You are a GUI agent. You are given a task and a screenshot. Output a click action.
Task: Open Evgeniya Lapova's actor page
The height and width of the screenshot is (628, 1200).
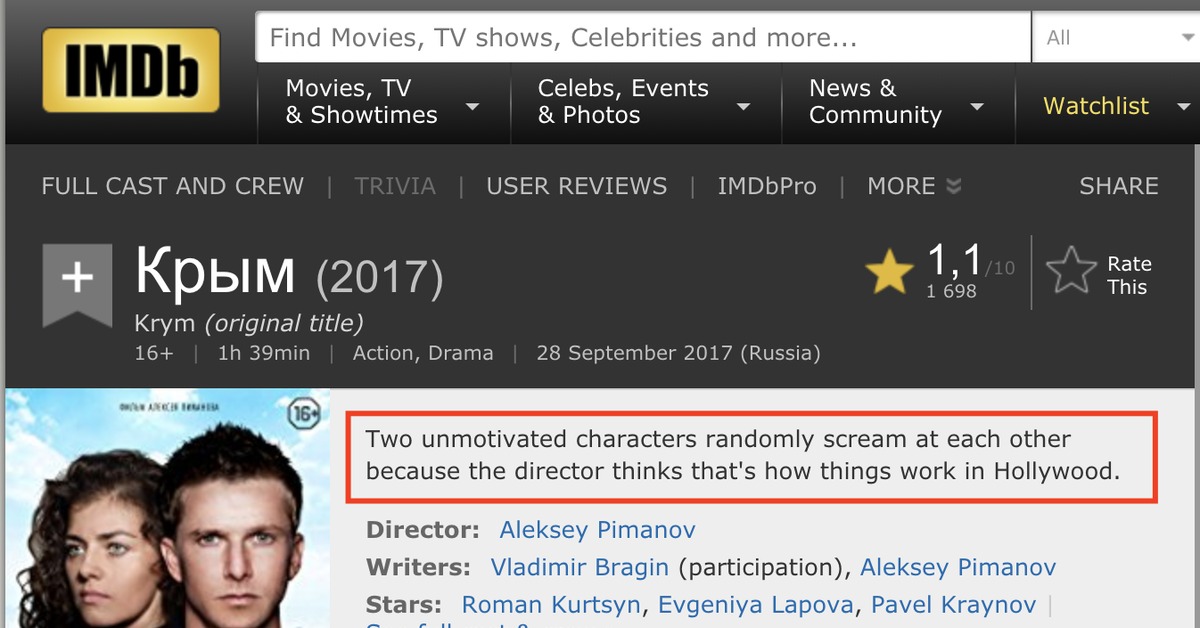click(756, 605)
